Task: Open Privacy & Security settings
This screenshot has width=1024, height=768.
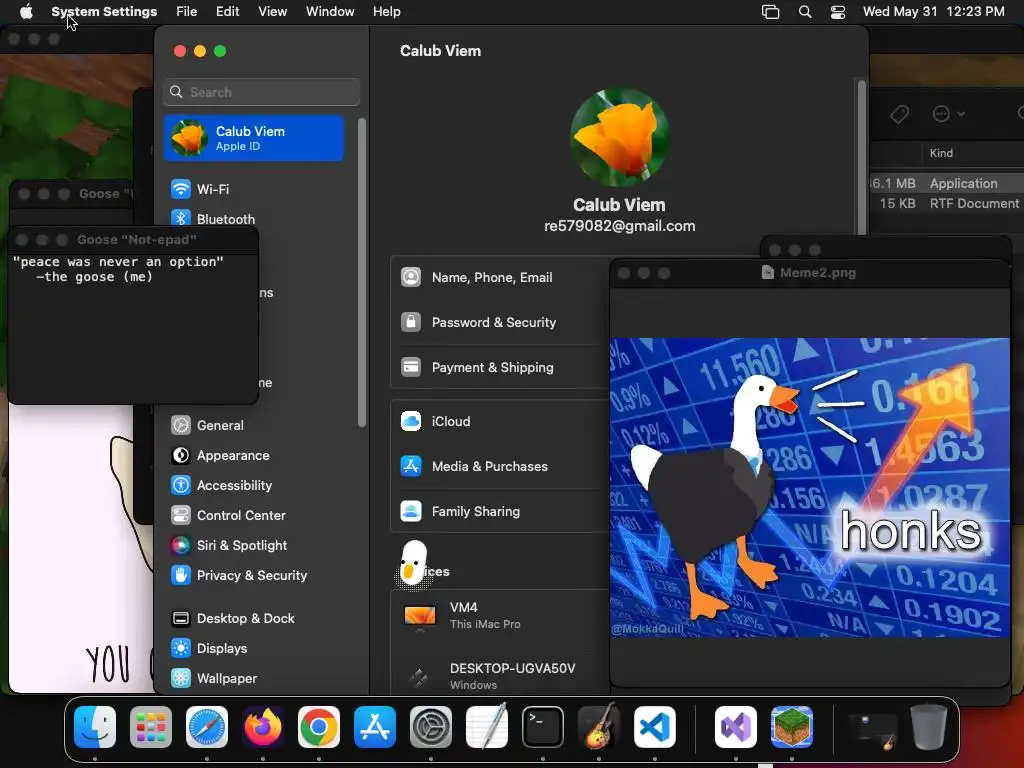Action: coord(254,576)
